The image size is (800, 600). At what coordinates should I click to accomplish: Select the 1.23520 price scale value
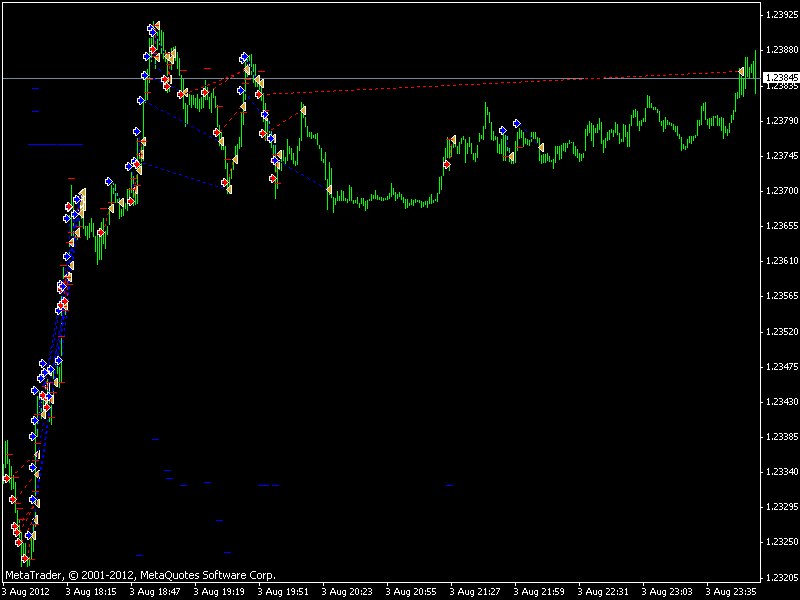point(782,332)
